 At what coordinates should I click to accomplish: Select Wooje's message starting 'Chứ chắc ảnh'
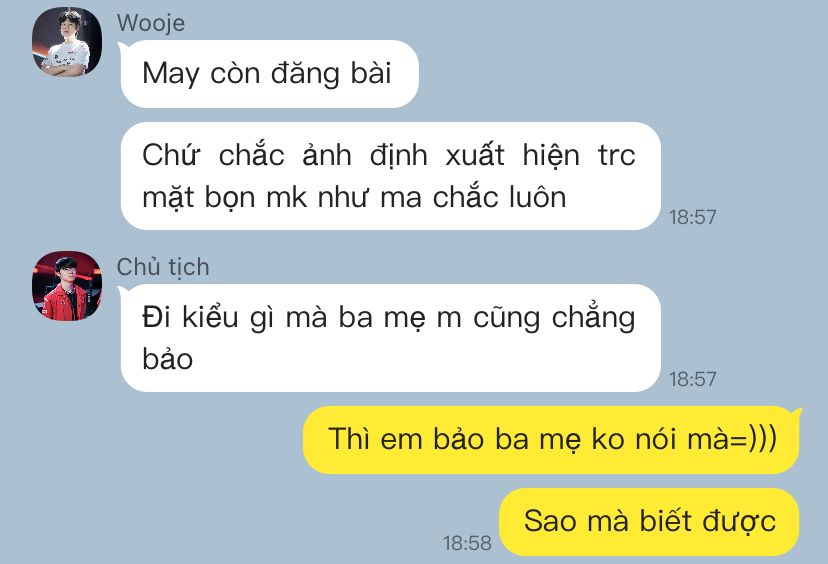[390, 176]
